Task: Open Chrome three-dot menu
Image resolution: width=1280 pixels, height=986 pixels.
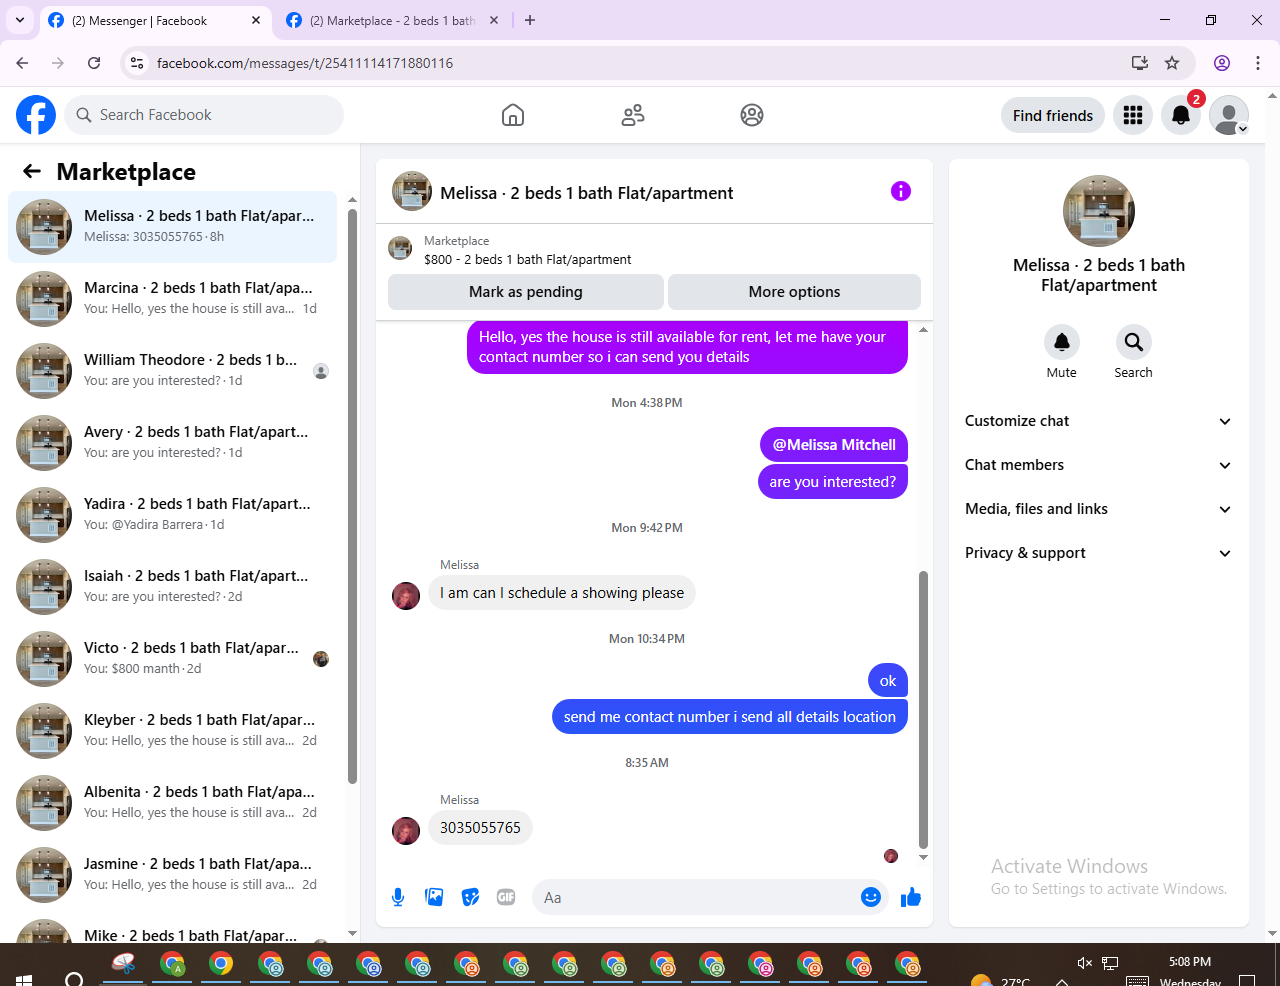Action: point(1258,63)
